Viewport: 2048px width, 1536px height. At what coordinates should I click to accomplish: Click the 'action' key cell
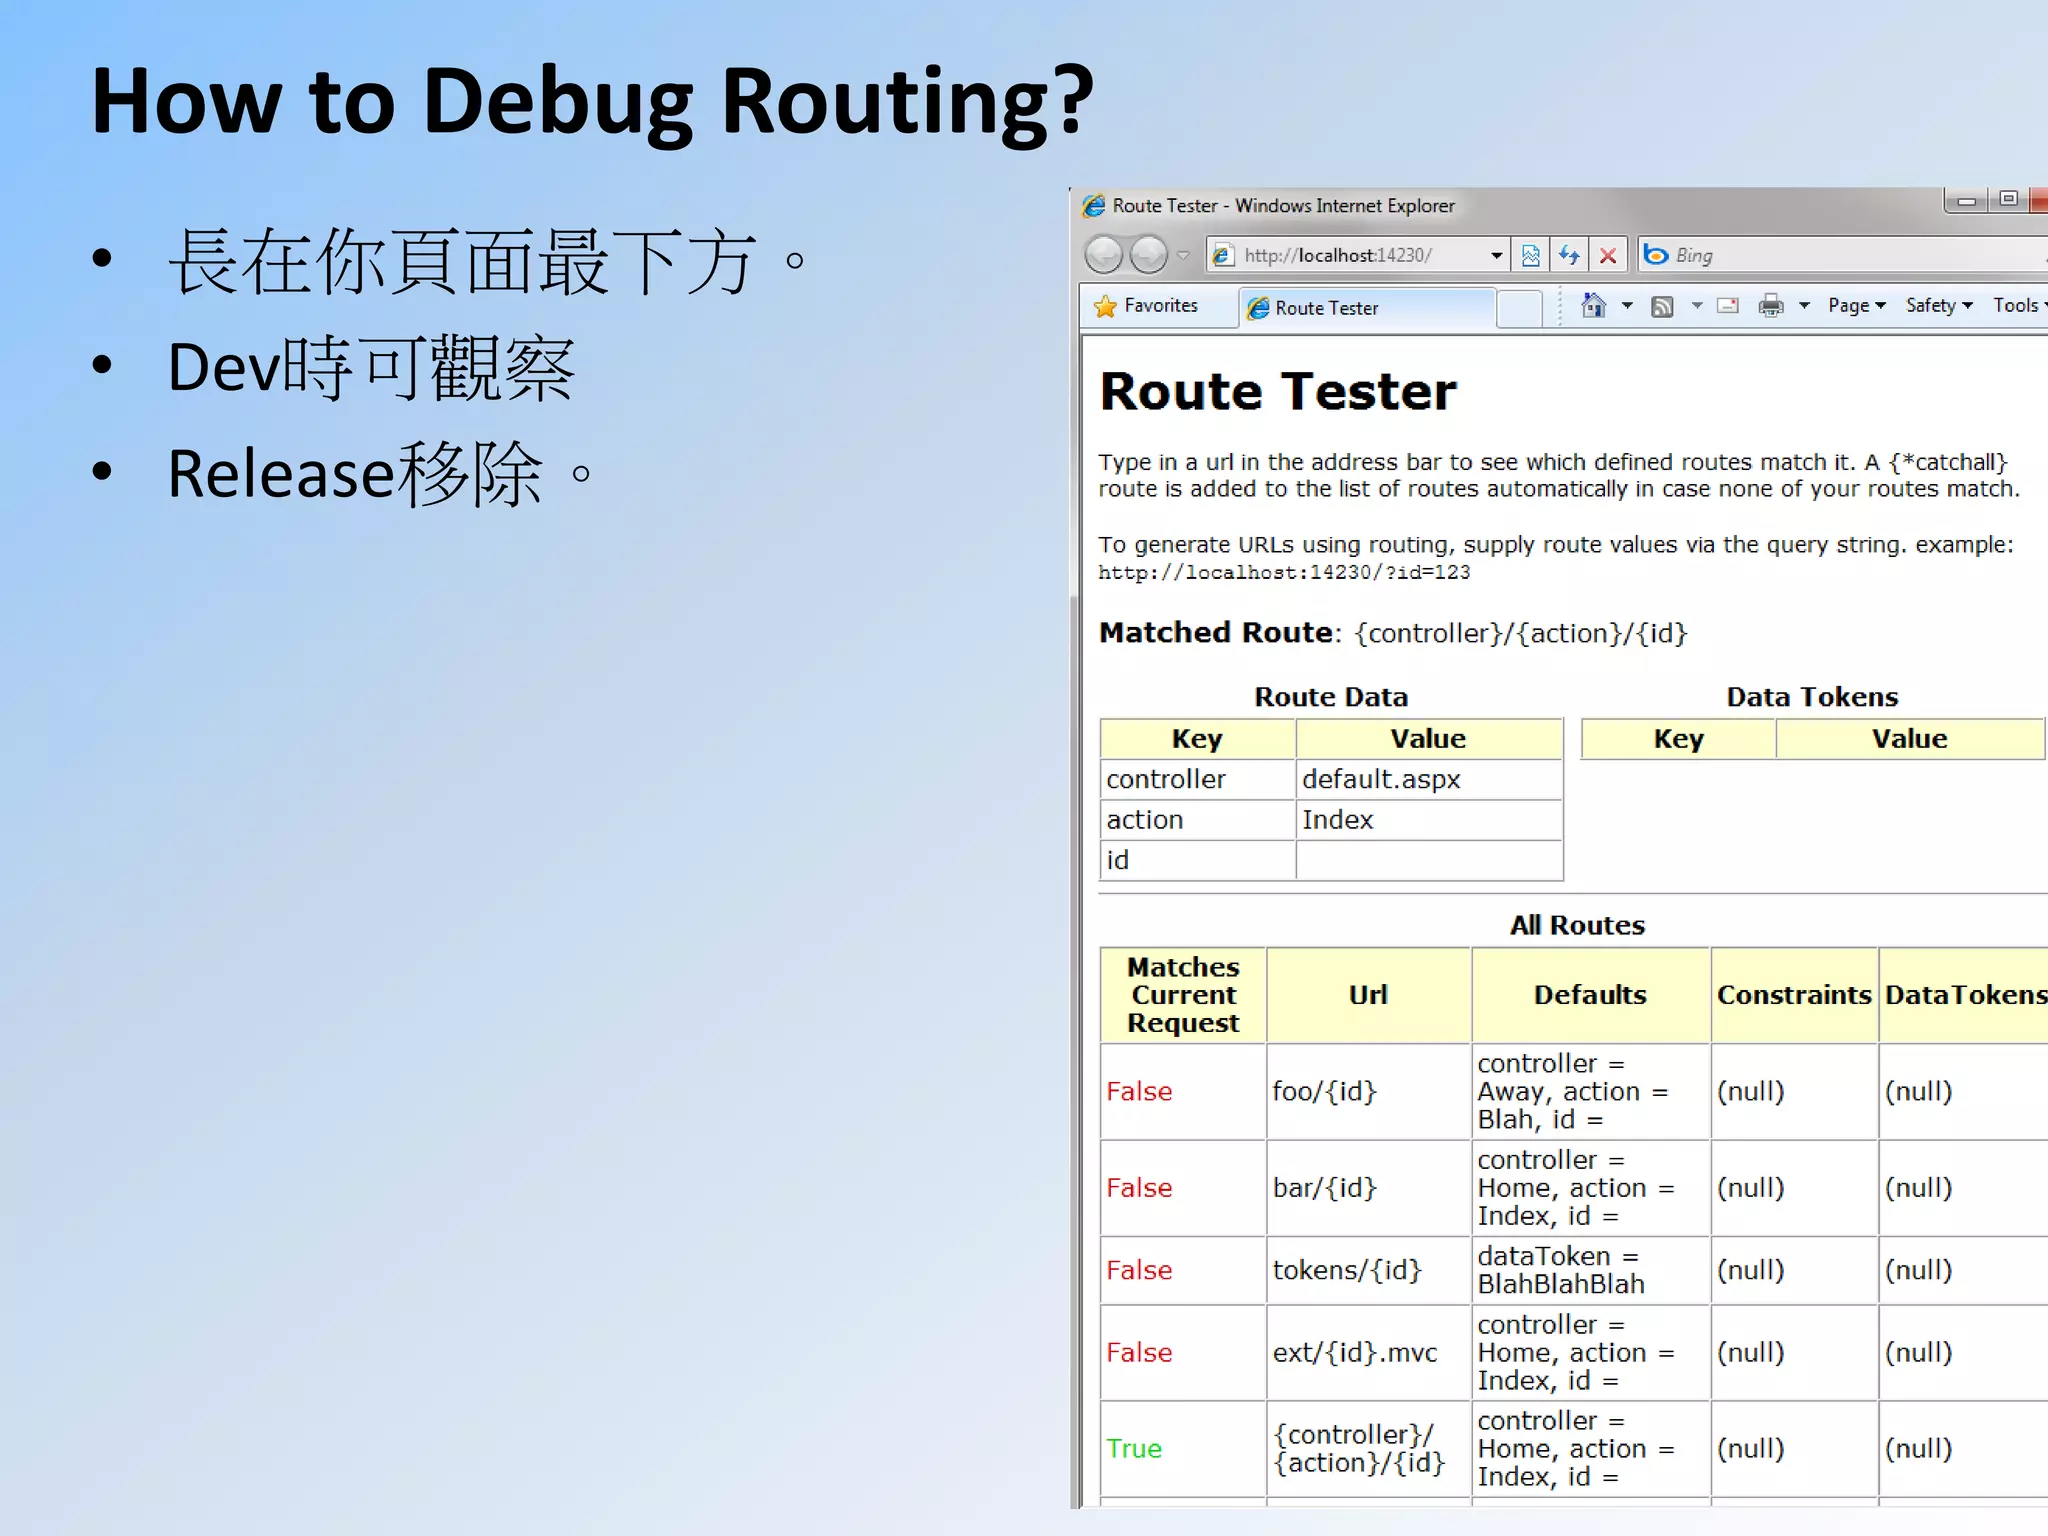[x=1198, y=820]
